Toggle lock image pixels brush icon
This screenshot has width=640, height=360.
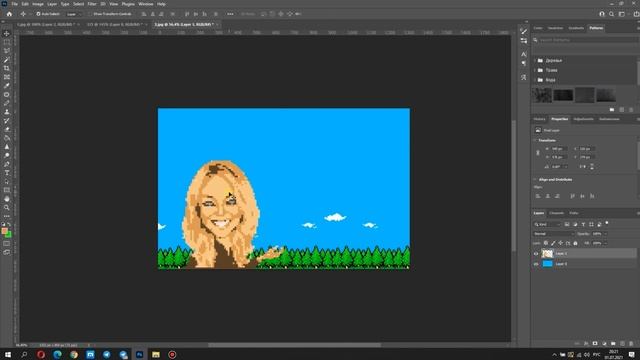[x=553, y=243]
